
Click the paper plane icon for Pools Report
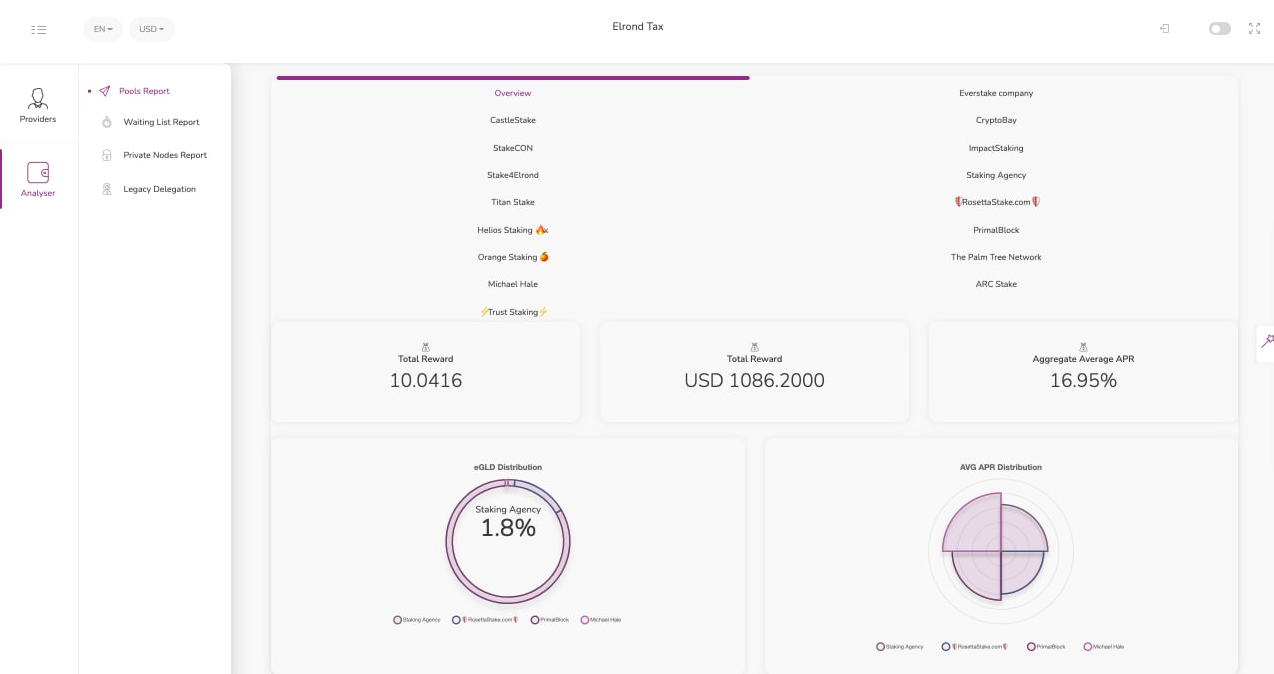tap(105, 91)
